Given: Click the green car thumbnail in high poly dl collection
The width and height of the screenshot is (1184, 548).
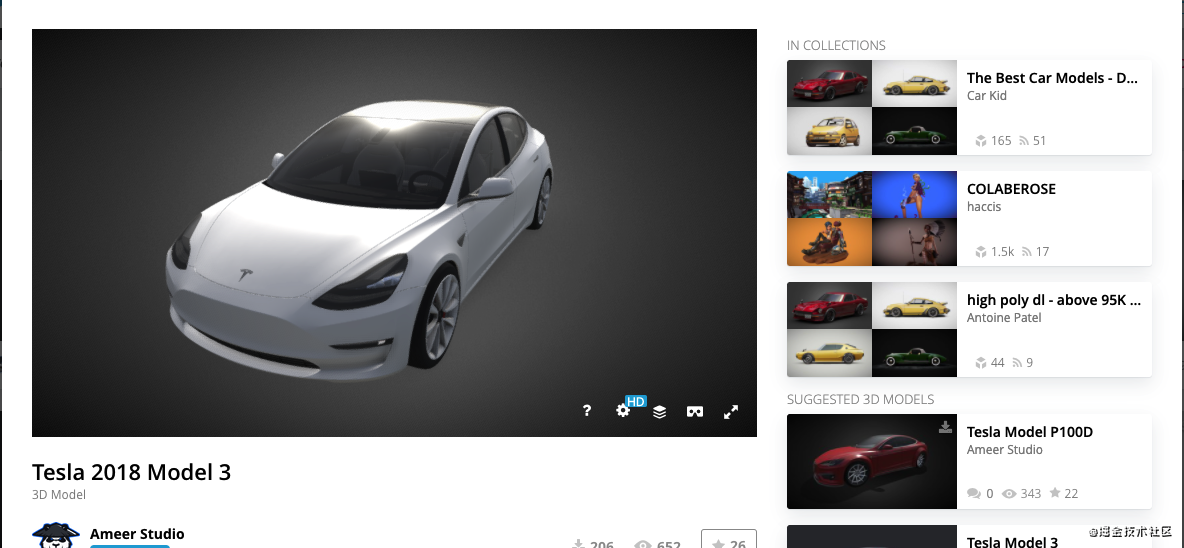Looking at the screenshot, I should [x=914, y=353].
